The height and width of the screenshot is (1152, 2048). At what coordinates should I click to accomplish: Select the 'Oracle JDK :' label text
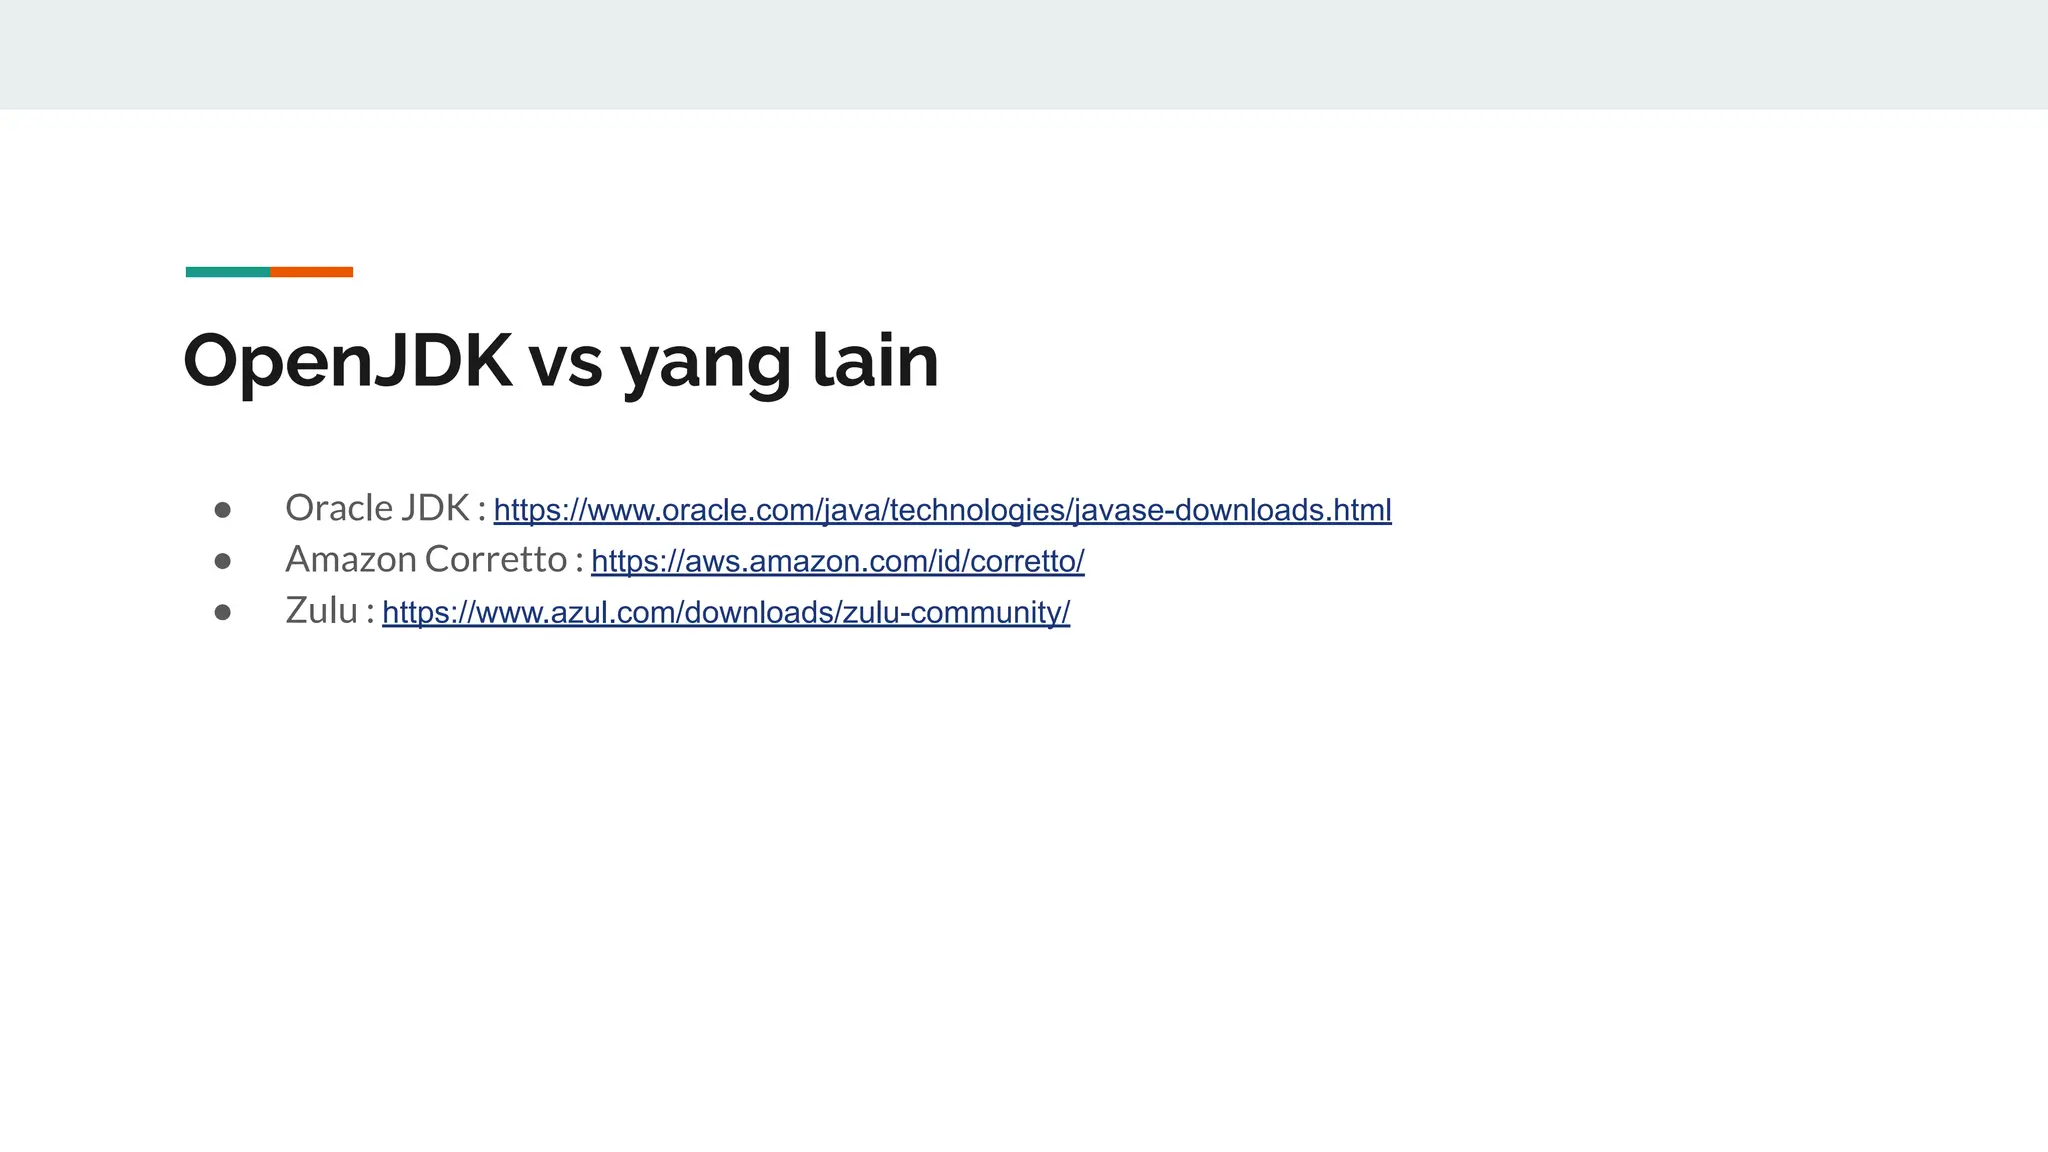click(386, 508)
